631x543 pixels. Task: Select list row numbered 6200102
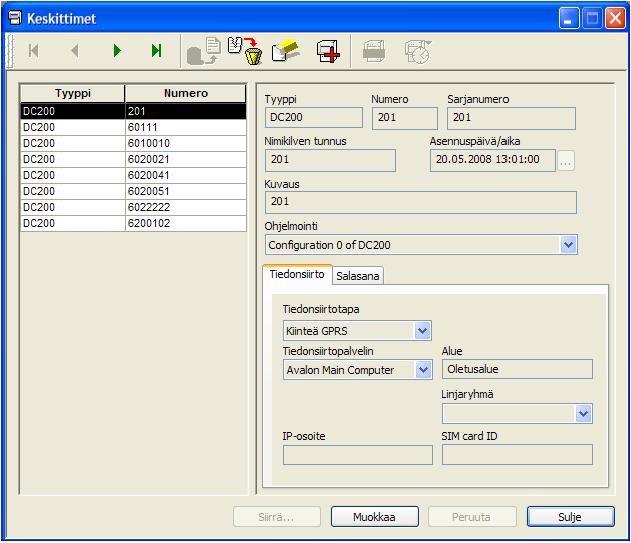pyautogui.click(x=133, y=223)
